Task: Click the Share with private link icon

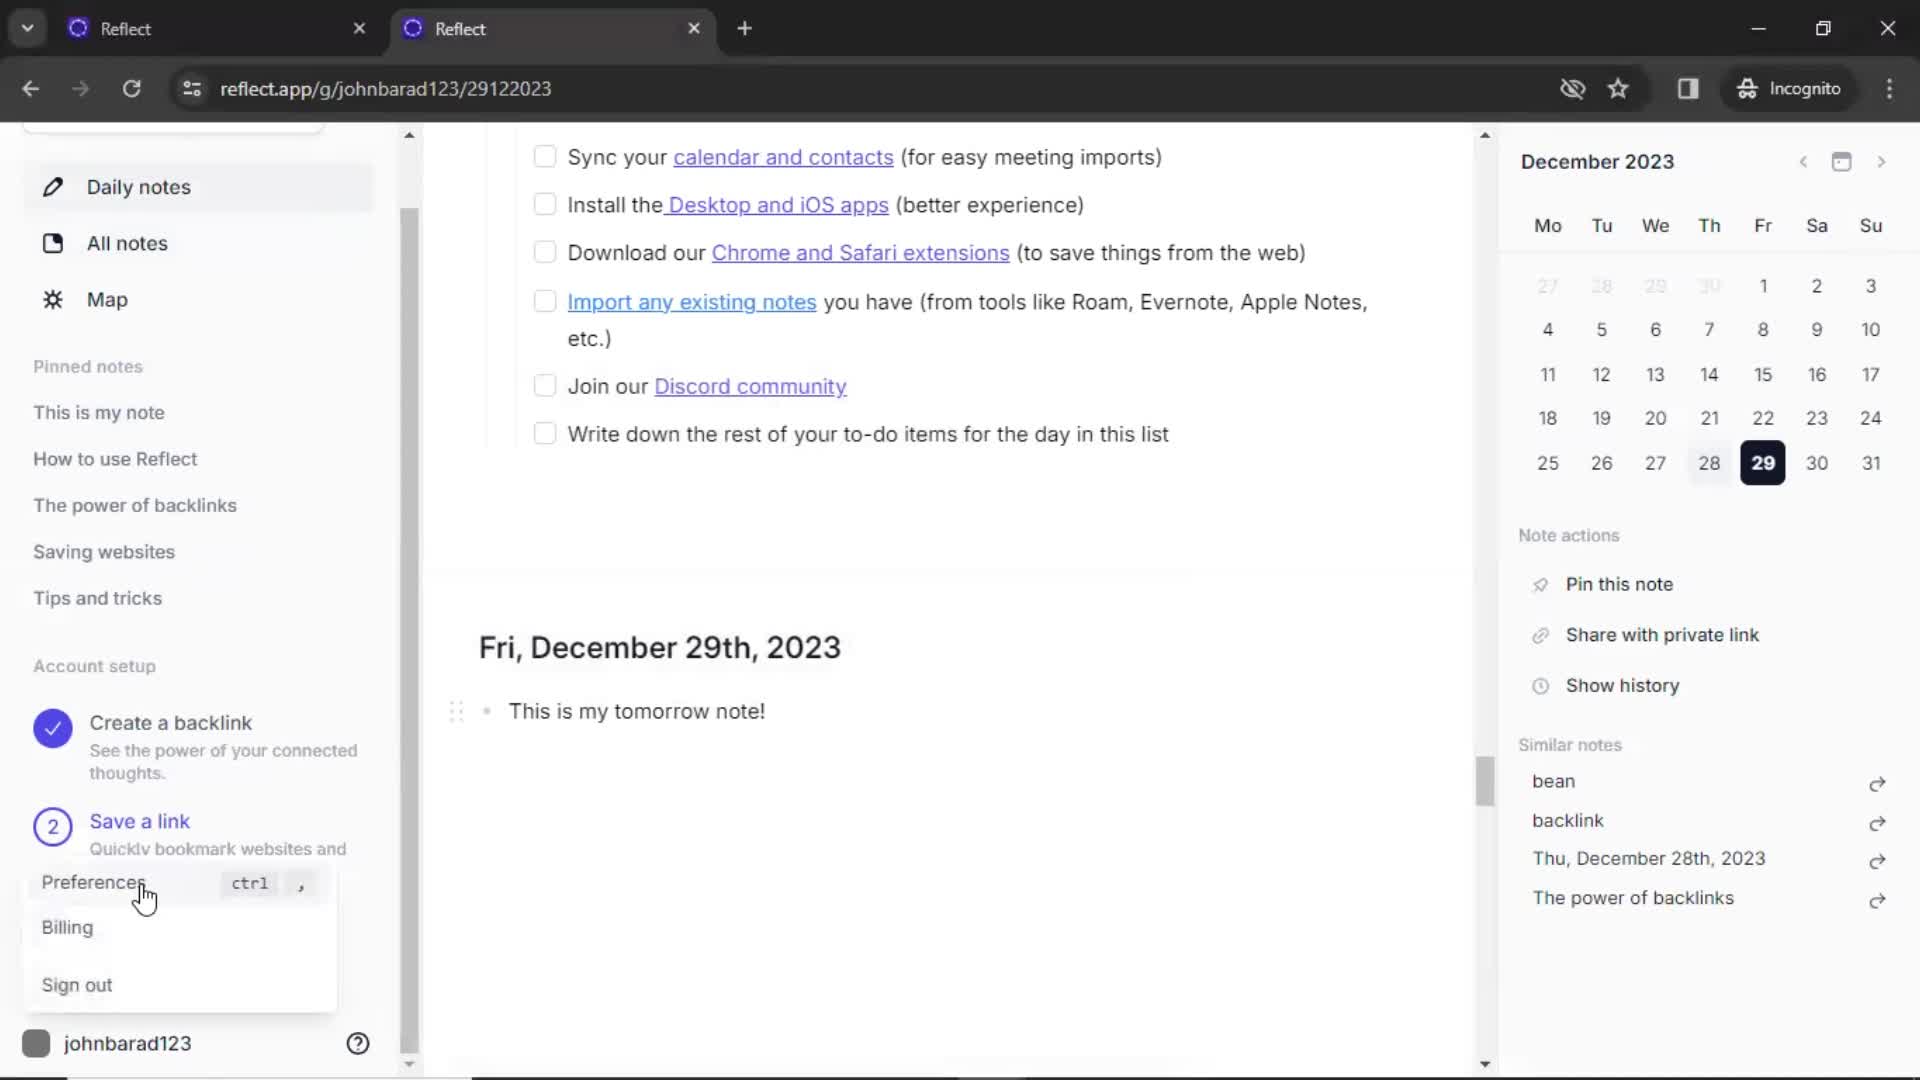Action: [x=1538, y=634]
